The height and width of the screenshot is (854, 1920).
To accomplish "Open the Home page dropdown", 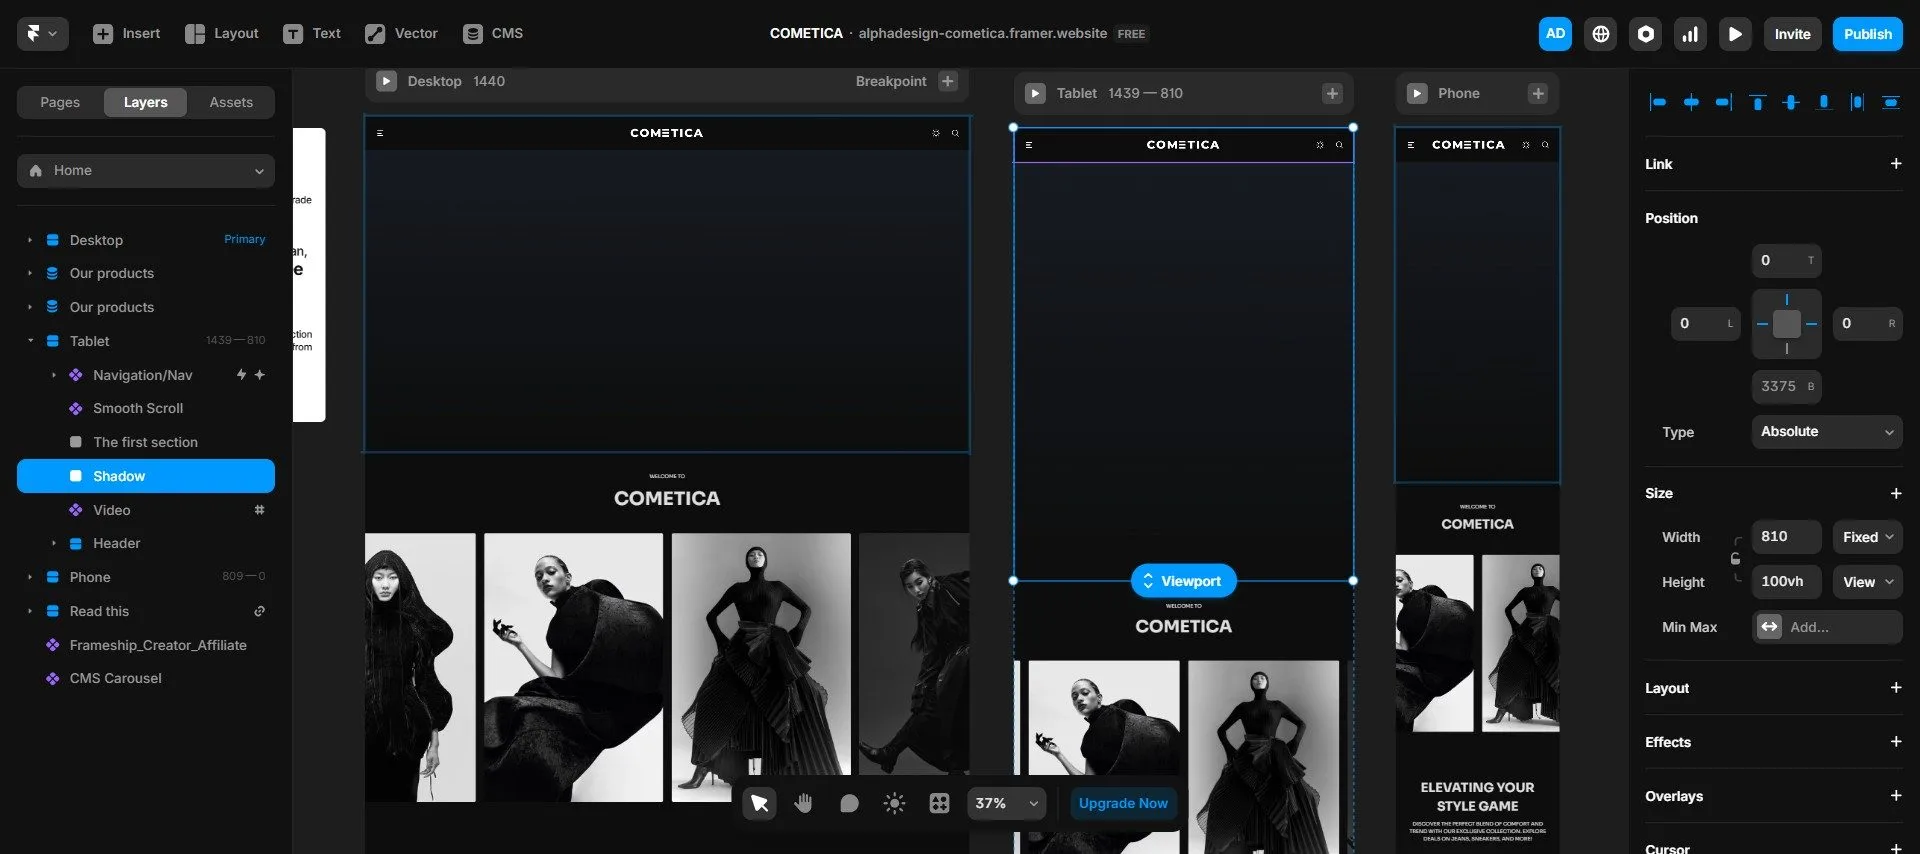I will tap(146, 171).
